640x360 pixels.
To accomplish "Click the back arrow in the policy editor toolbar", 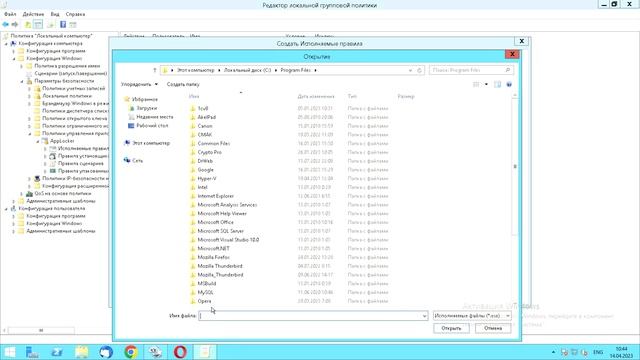I will 6,24.
